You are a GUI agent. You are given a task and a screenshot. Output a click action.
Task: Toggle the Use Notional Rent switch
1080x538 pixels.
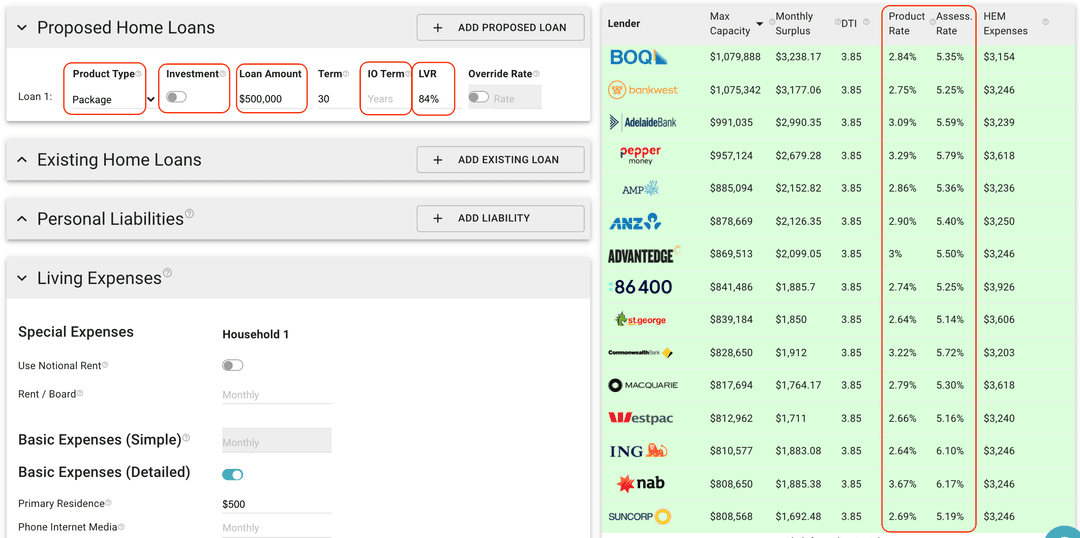pyautogui.click(x=233, y=365)
